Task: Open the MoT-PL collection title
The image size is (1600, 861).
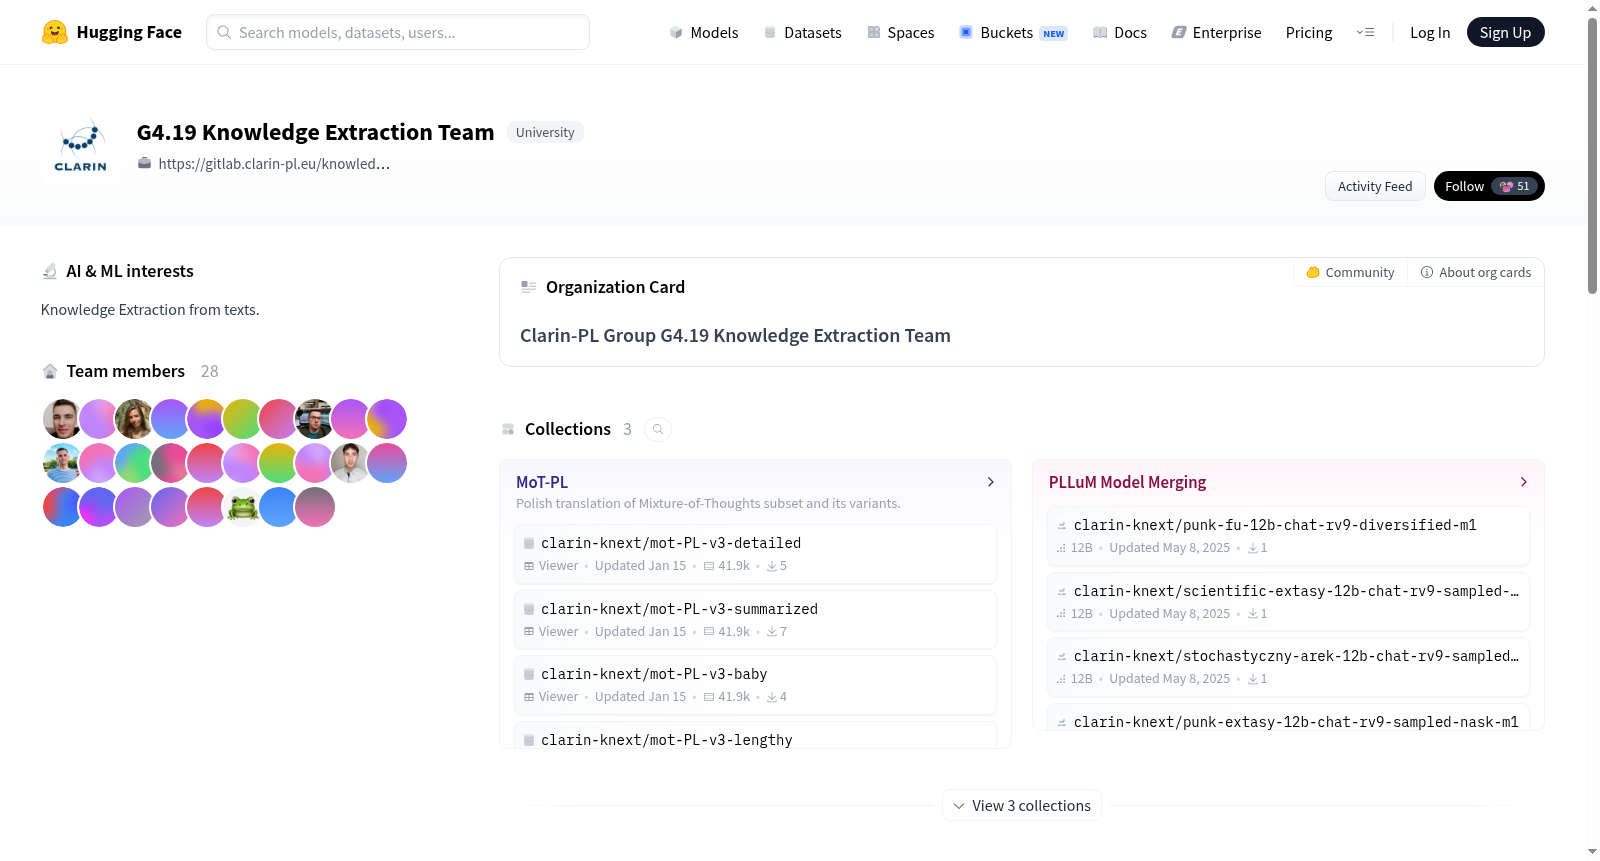Action: pos(542,482)
